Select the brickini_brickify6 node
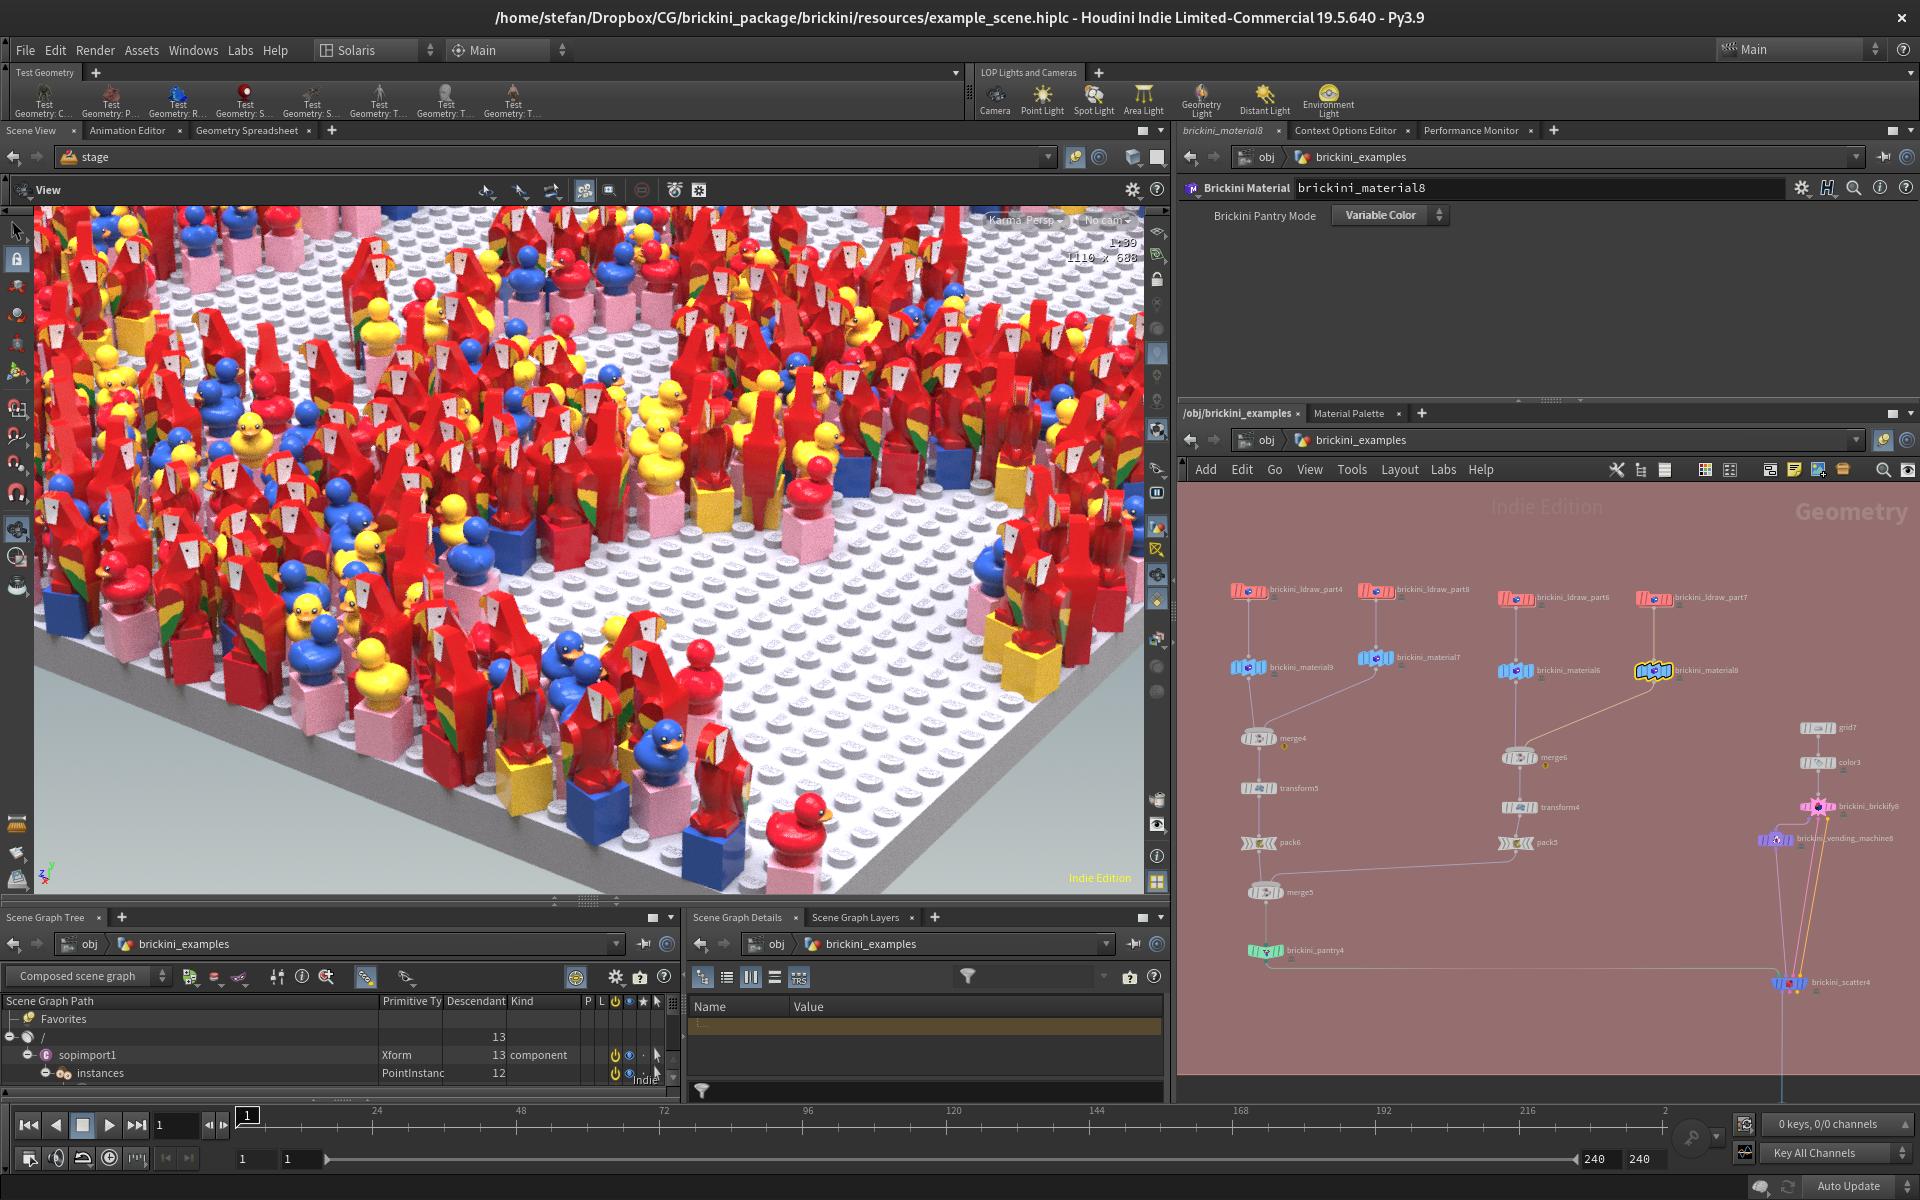Viewport: 1920px width, 1200px height. pyautogui.click(x=1817, y=806)
